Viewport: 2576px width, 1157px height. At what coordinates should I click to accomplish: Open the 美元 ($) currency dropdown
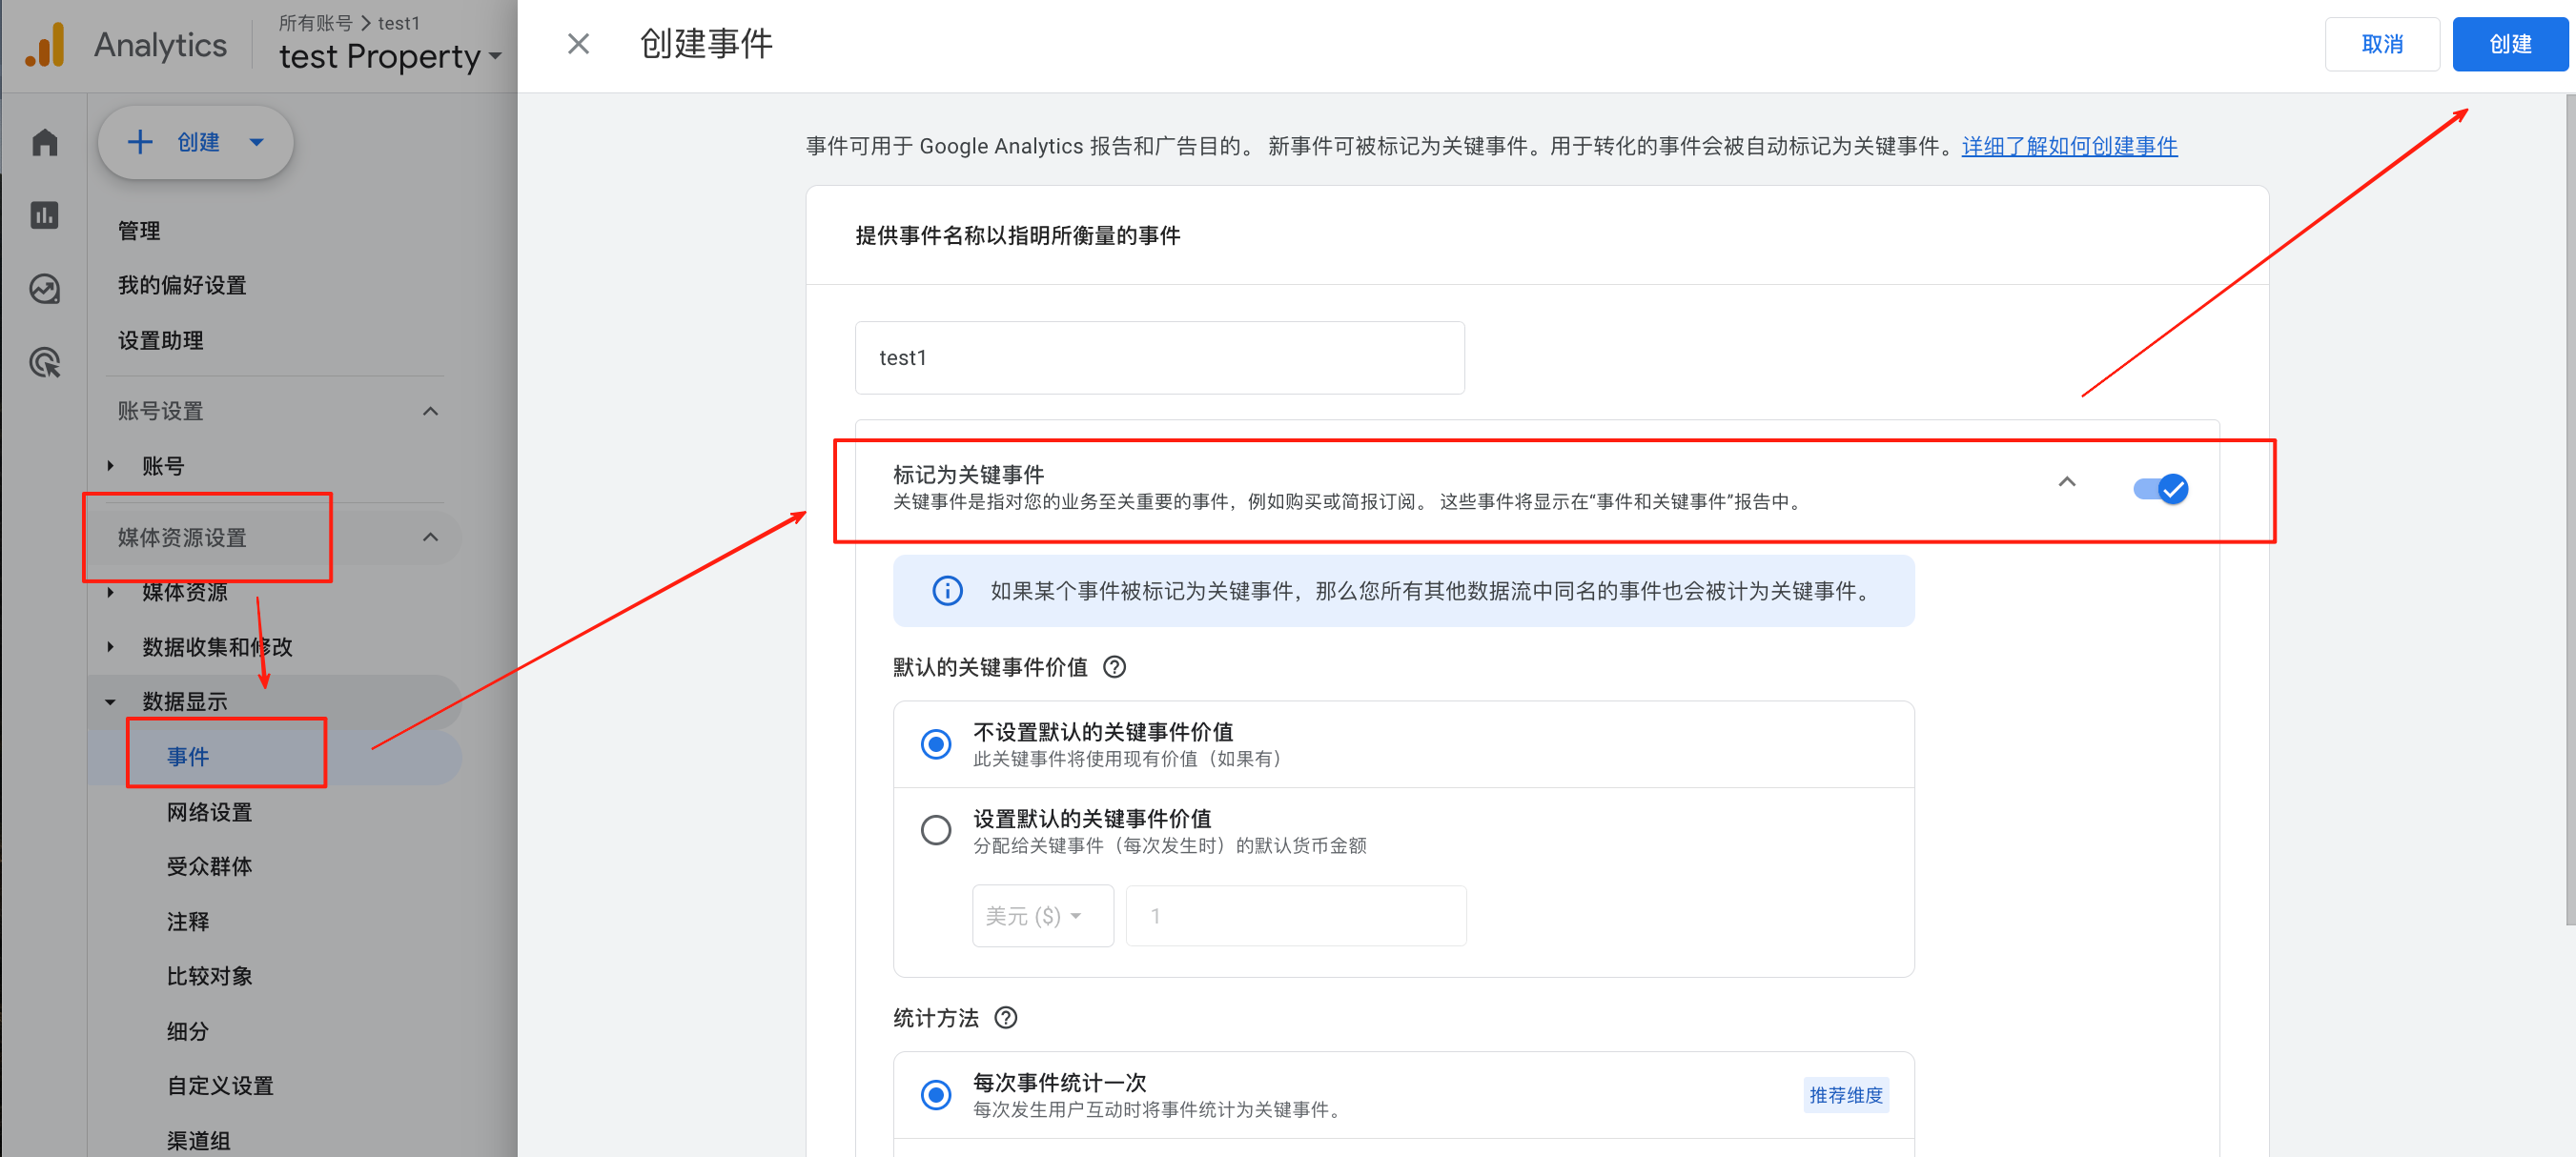1042,915
